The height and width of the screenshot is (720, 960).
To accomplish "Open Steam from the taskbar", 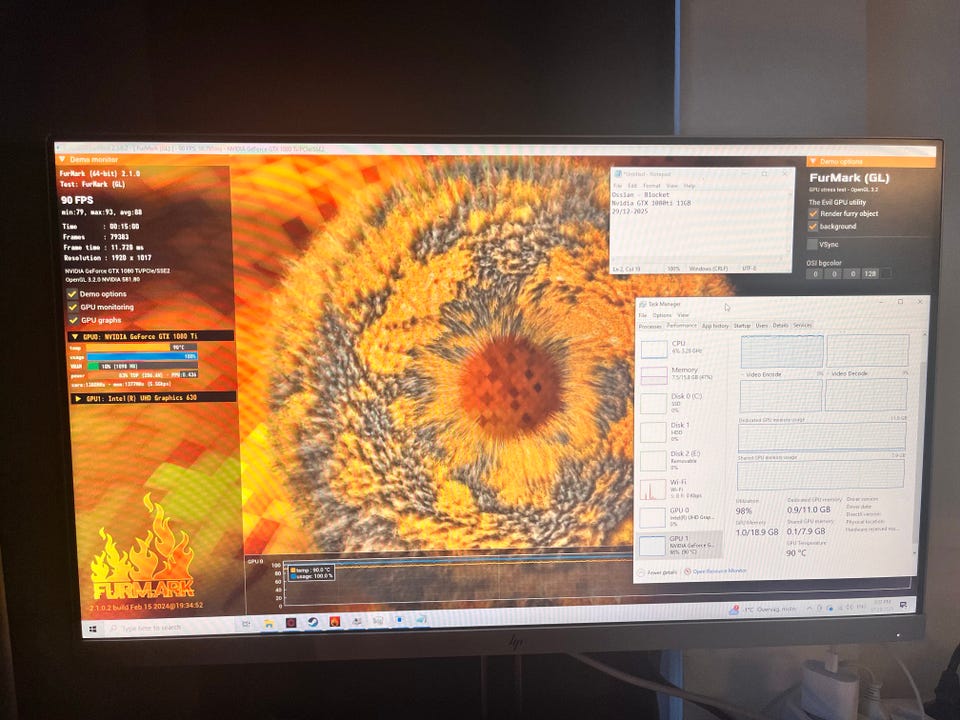I will [313, 621].
